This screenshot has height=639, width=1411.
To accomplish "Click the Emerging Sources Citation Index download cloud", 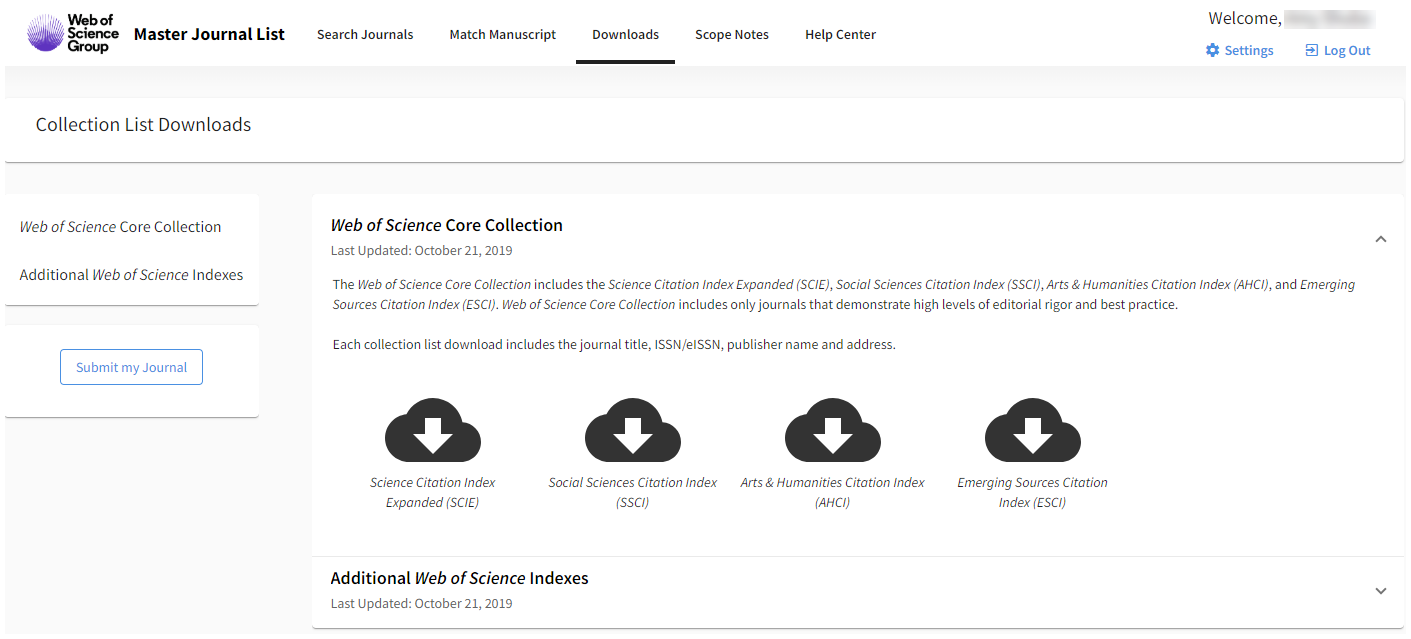I will [1032, 431].
